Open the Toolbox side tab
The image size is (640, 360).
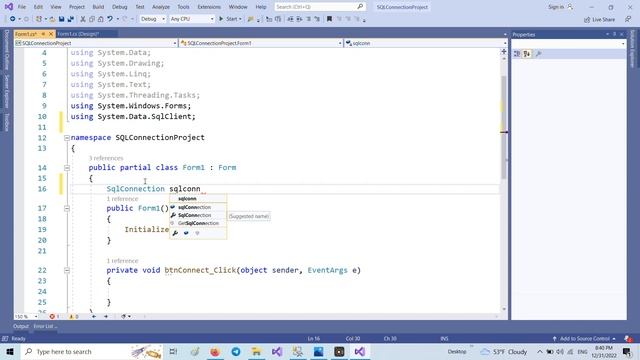(x=7, y=122)
